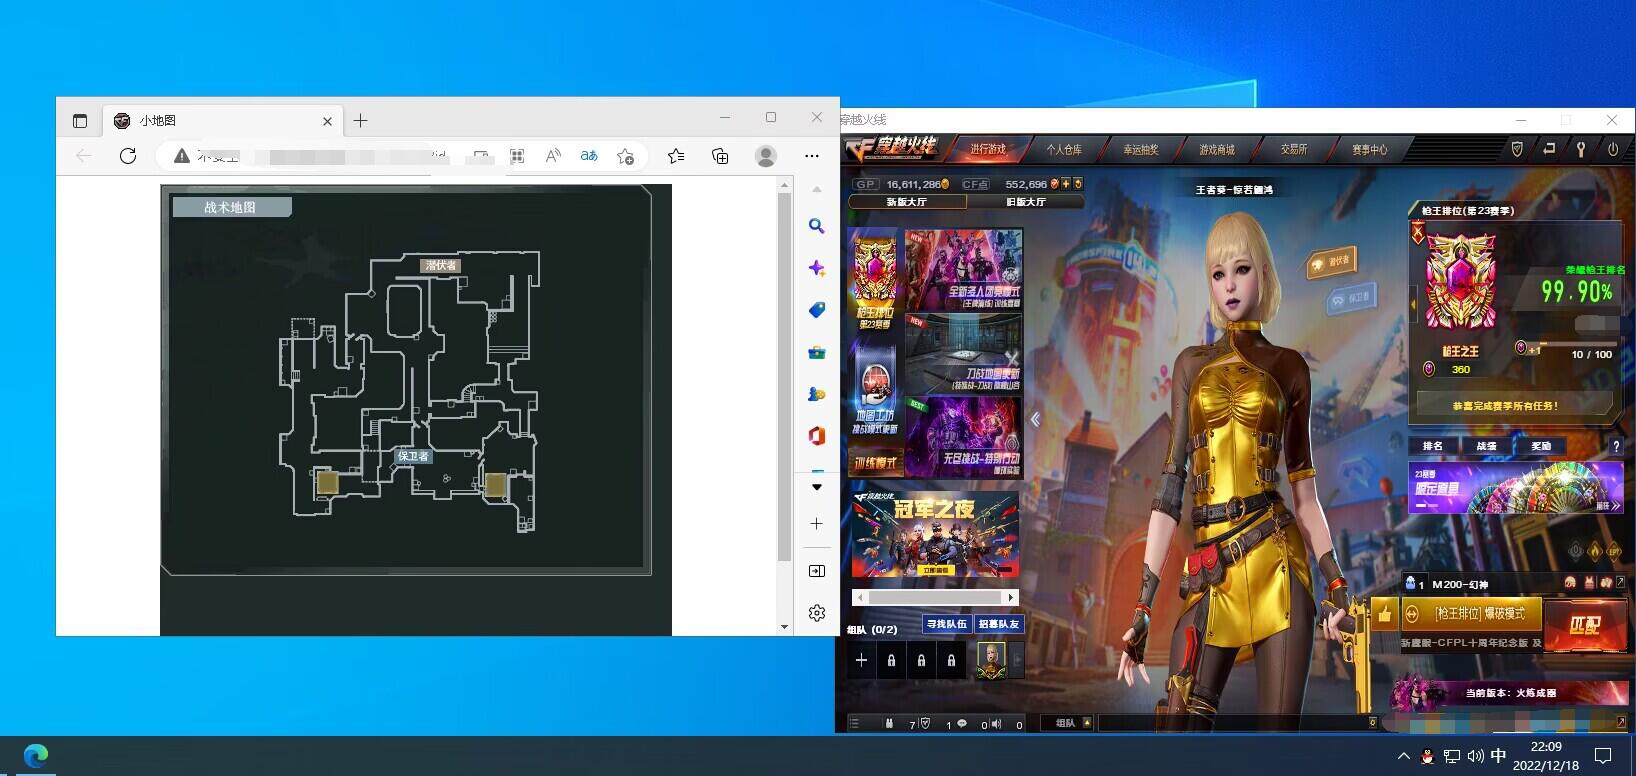The height and width of the screenshot is (776, 1636).
Task: Open the 交易所 tab
Action: coord(1294,149)
